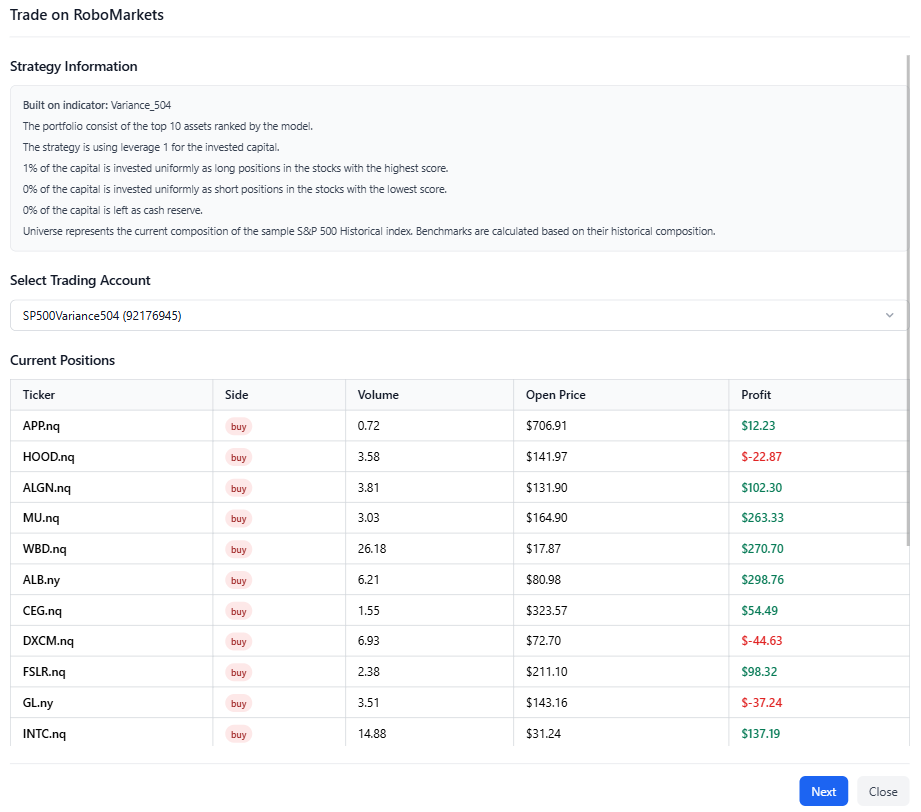Click the GL.ny profit value
Image resolution: width=921 pixels, height=812 pixels.
click(x=761, y=703)
